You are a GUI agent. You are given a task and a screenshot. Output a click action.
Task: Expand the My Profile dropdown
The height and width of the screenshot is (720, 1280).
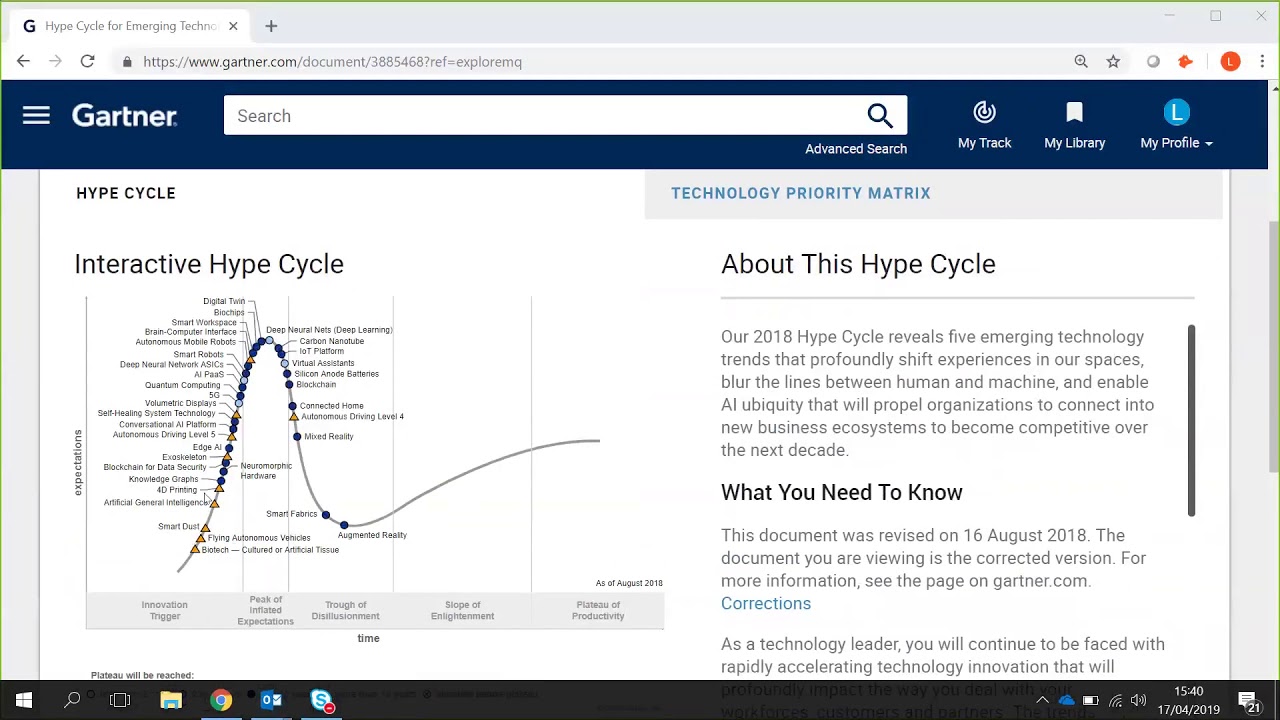(x=1176, y=126)
